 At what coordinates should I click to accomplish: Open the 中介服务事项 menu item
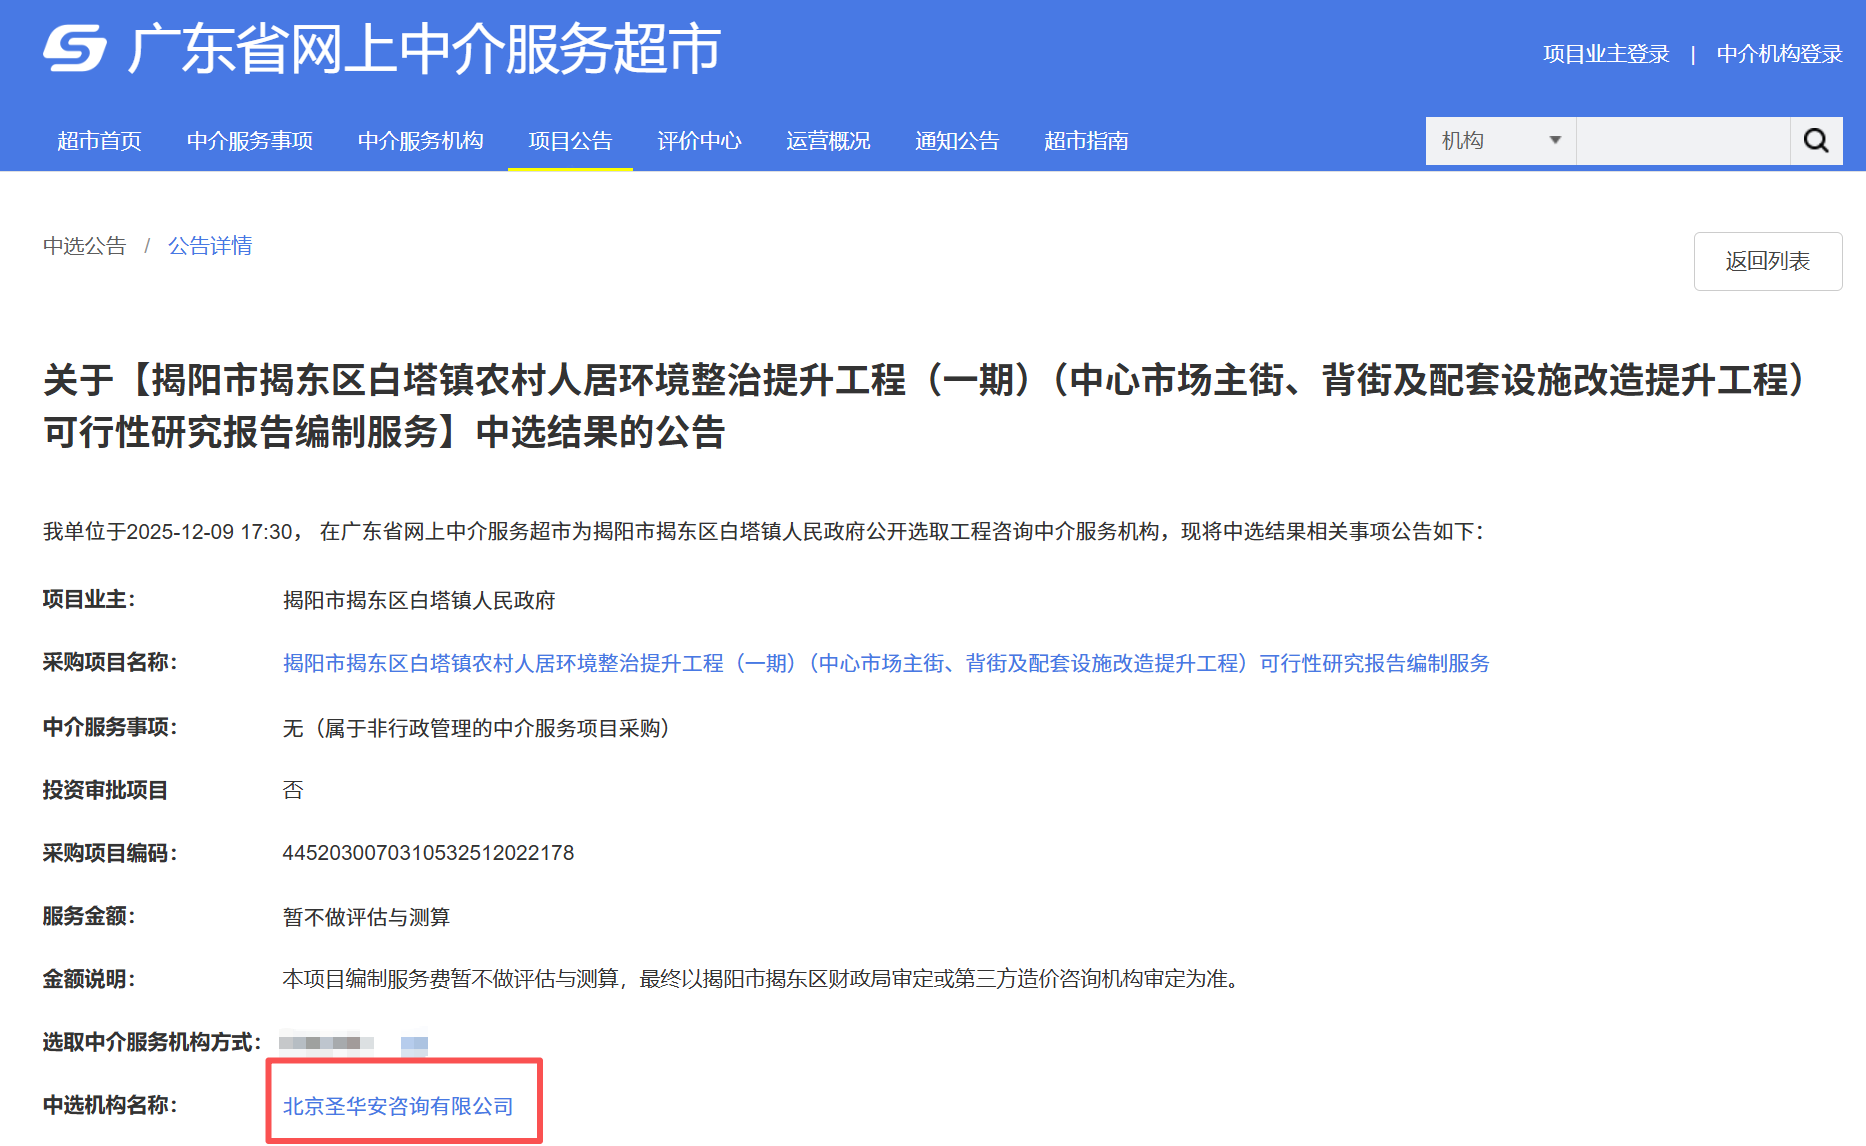[249, 141]
